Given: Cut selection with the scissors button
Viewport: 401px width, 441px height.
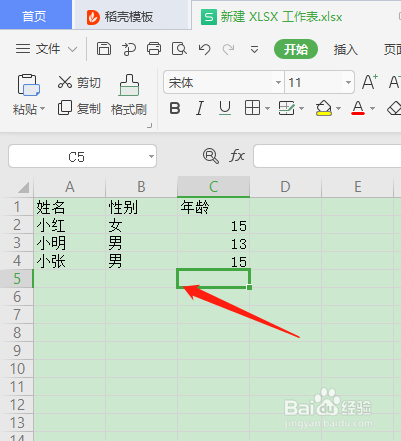Looking at the screenshot, I should click(79, 82).
